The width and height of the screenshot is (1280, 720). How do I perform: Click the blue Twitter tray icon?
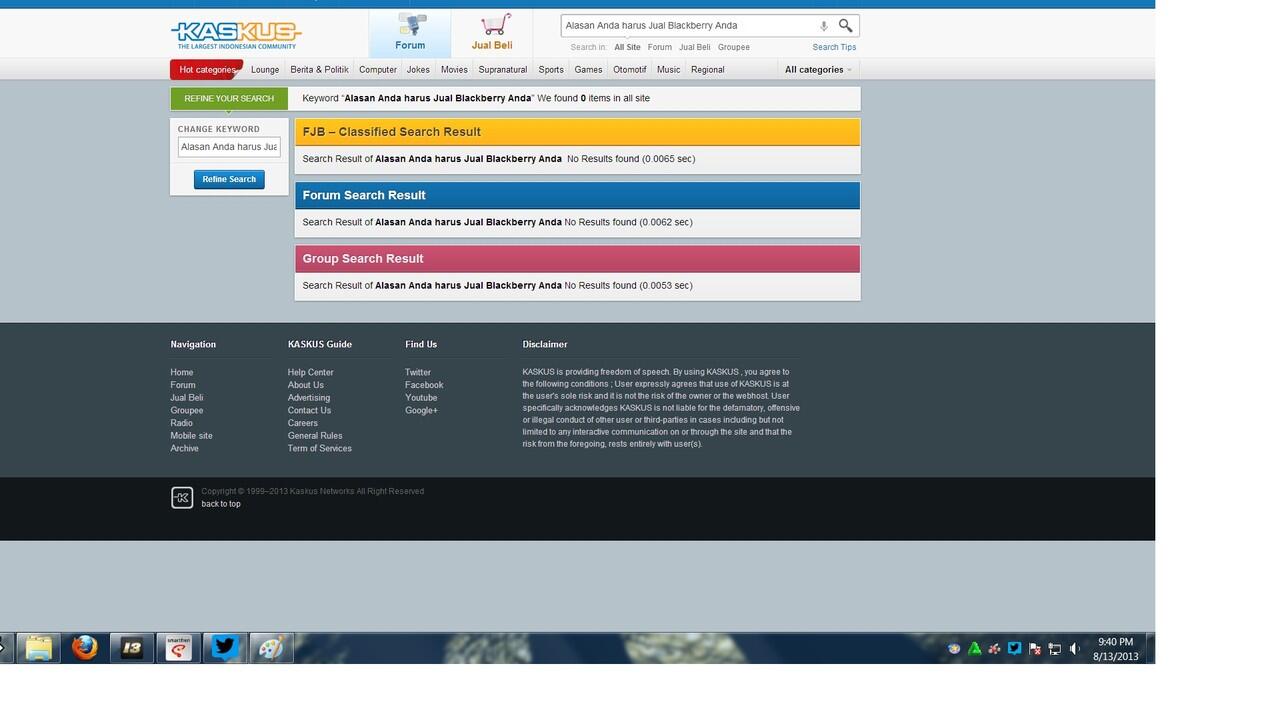pyautogui.click(x=1015, y=648)
